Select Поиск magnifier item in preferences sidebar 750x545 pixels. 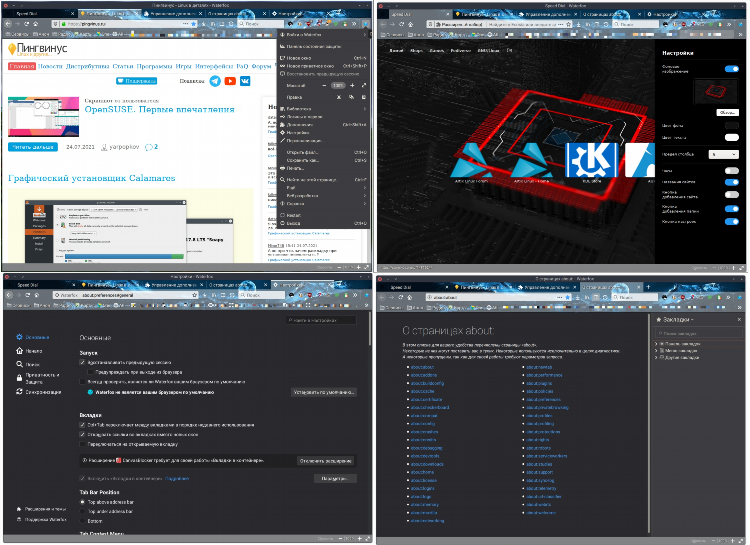pos(28,364)
